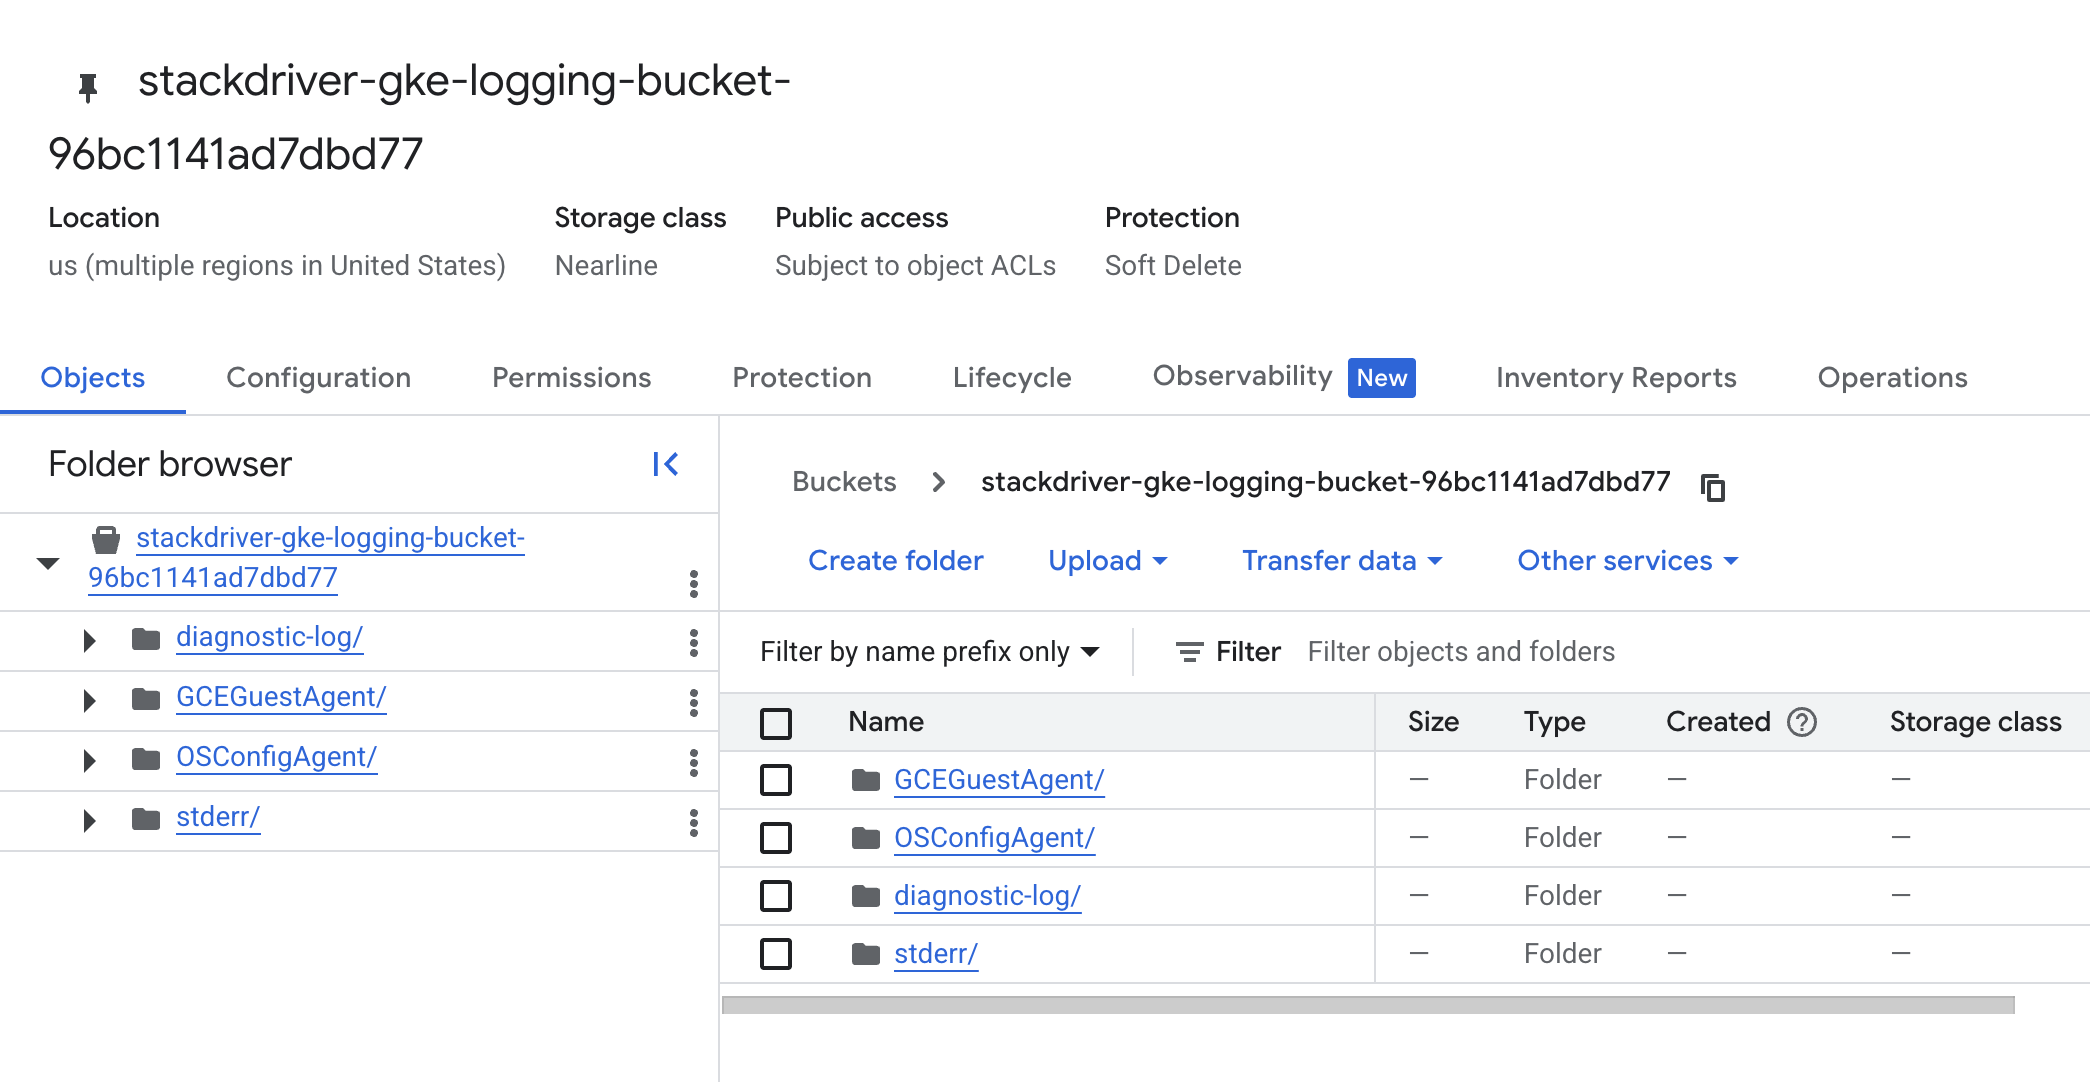Screen dimensions: 2090x1082
Task: Open the Upload dropdown
Action: tap(1108, 561)
